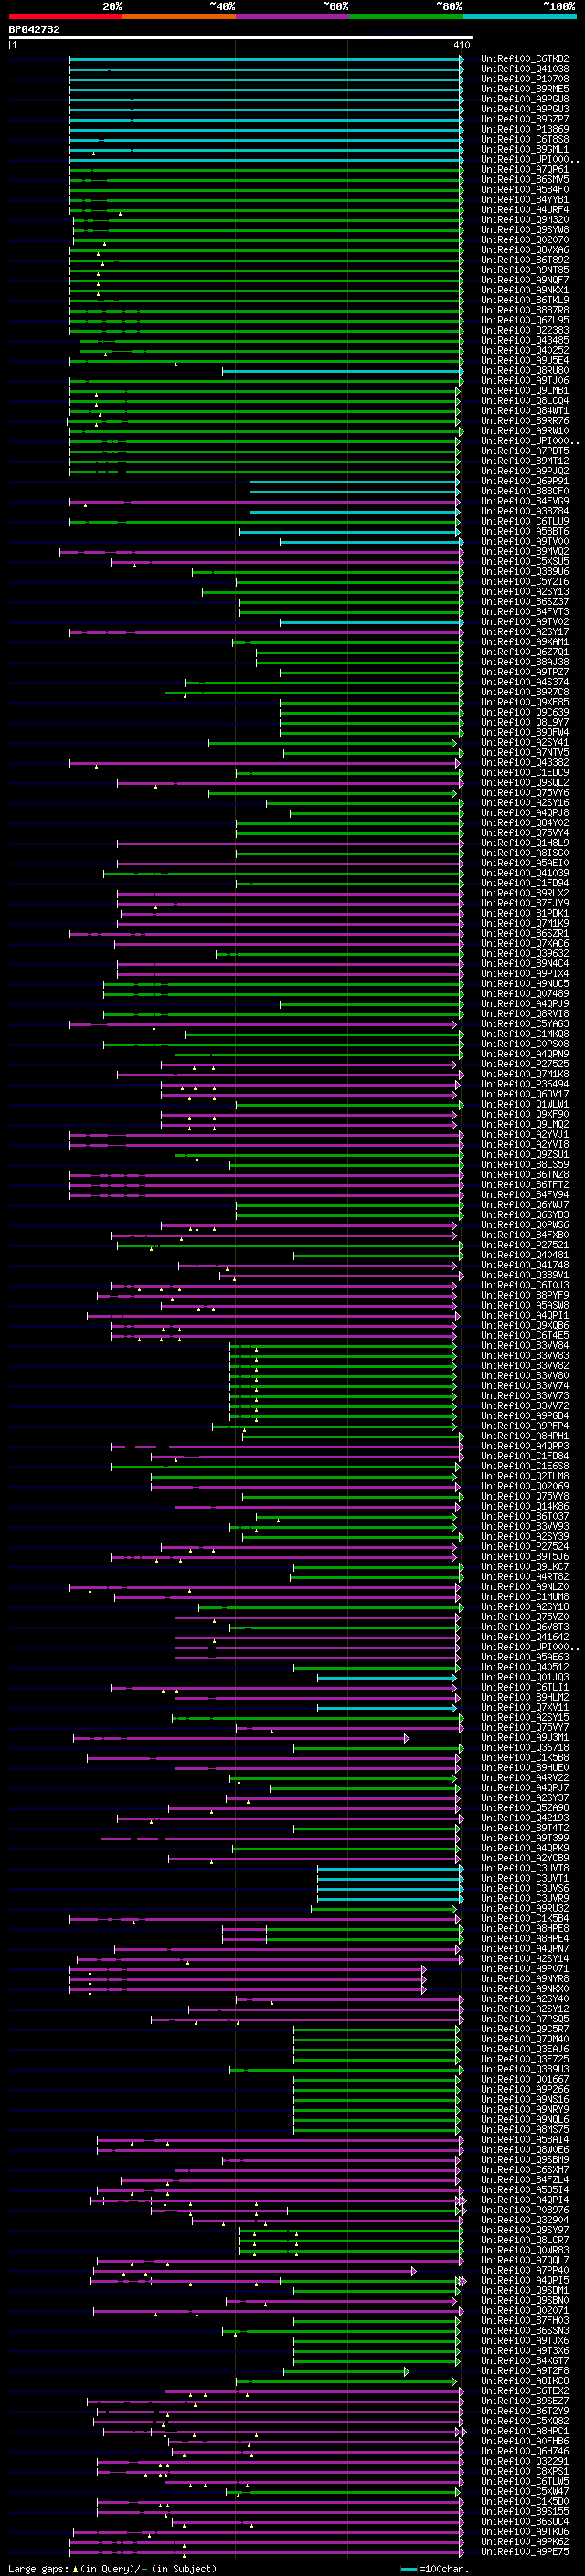Select hit UniRef100_A9PE75
This screenshot has width=585, height=2576.
click(524, 2551)
